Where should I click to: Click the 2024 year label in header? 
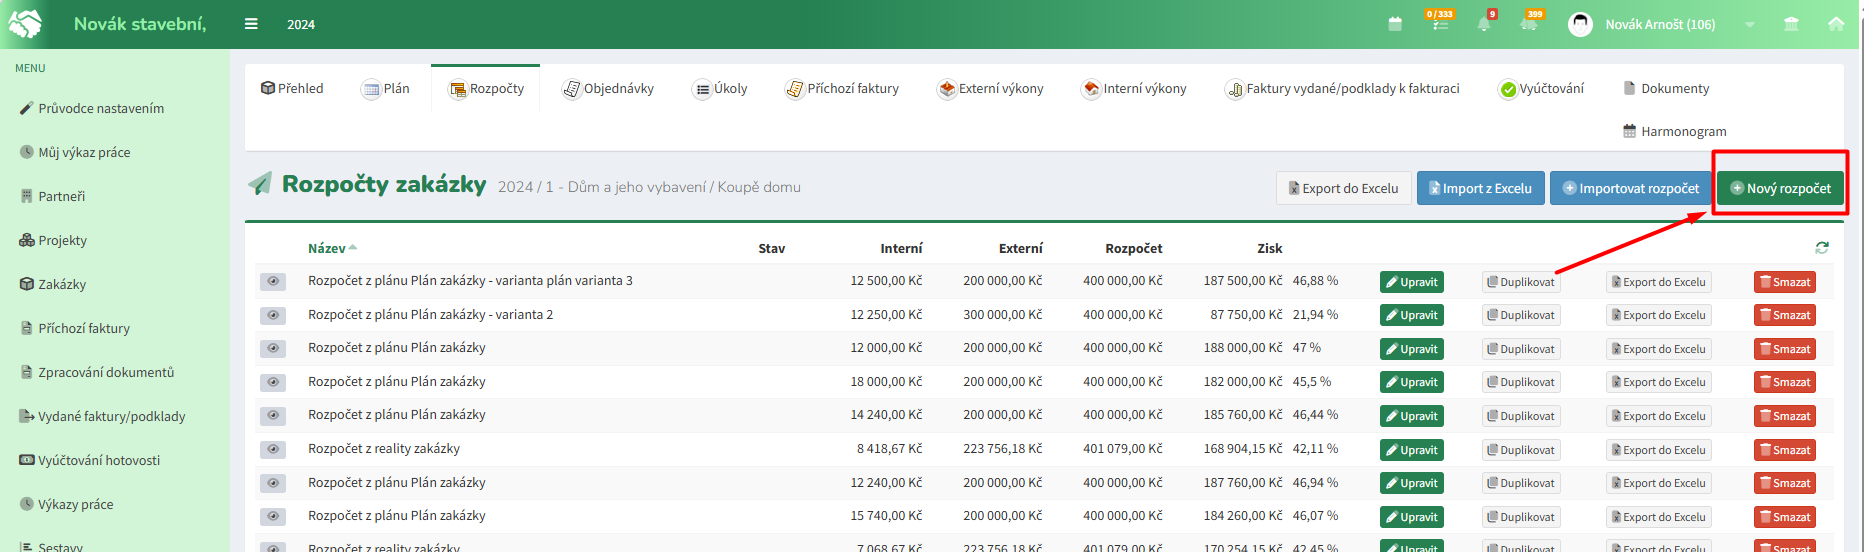(301, 25)
